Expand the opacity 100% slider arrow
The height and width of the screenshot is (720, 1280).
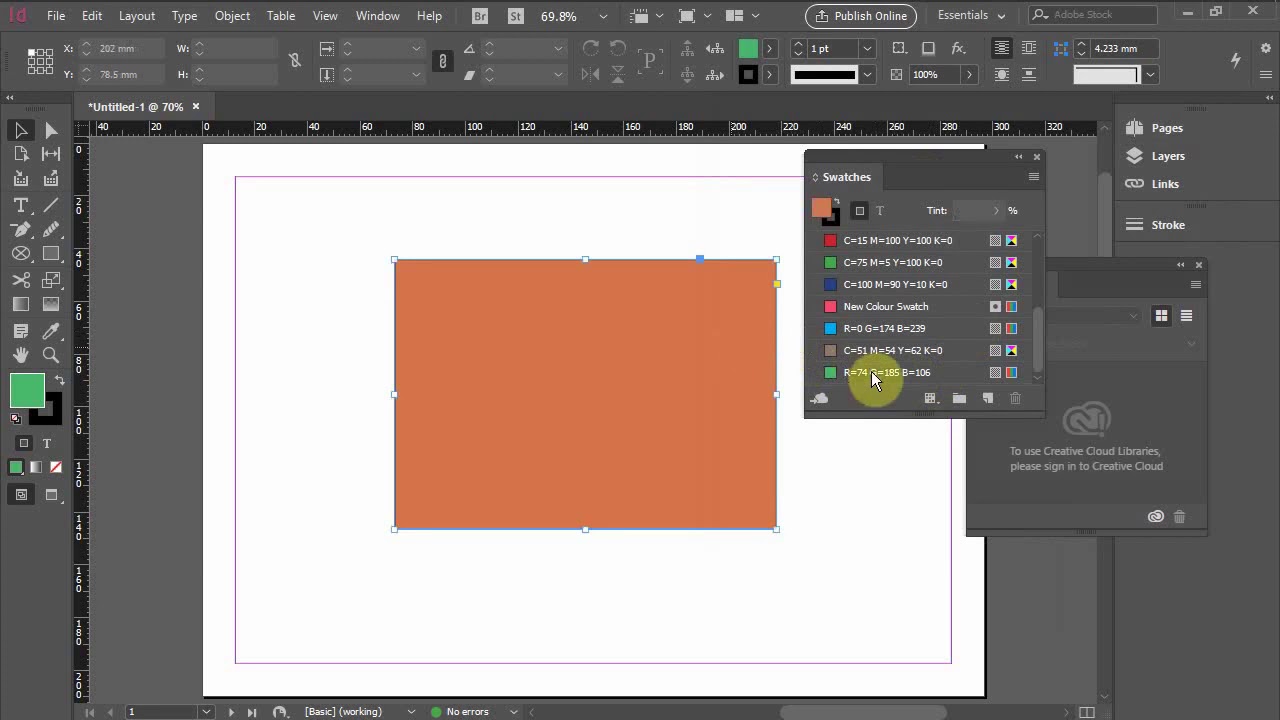(x=968, y=74)
